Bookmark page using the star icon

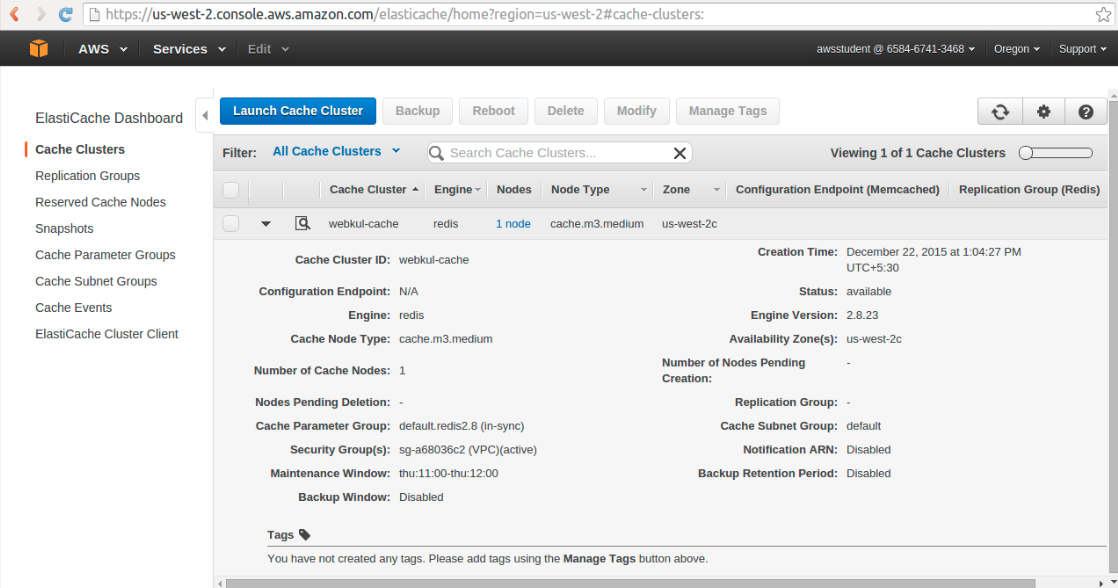[1103, 14]
